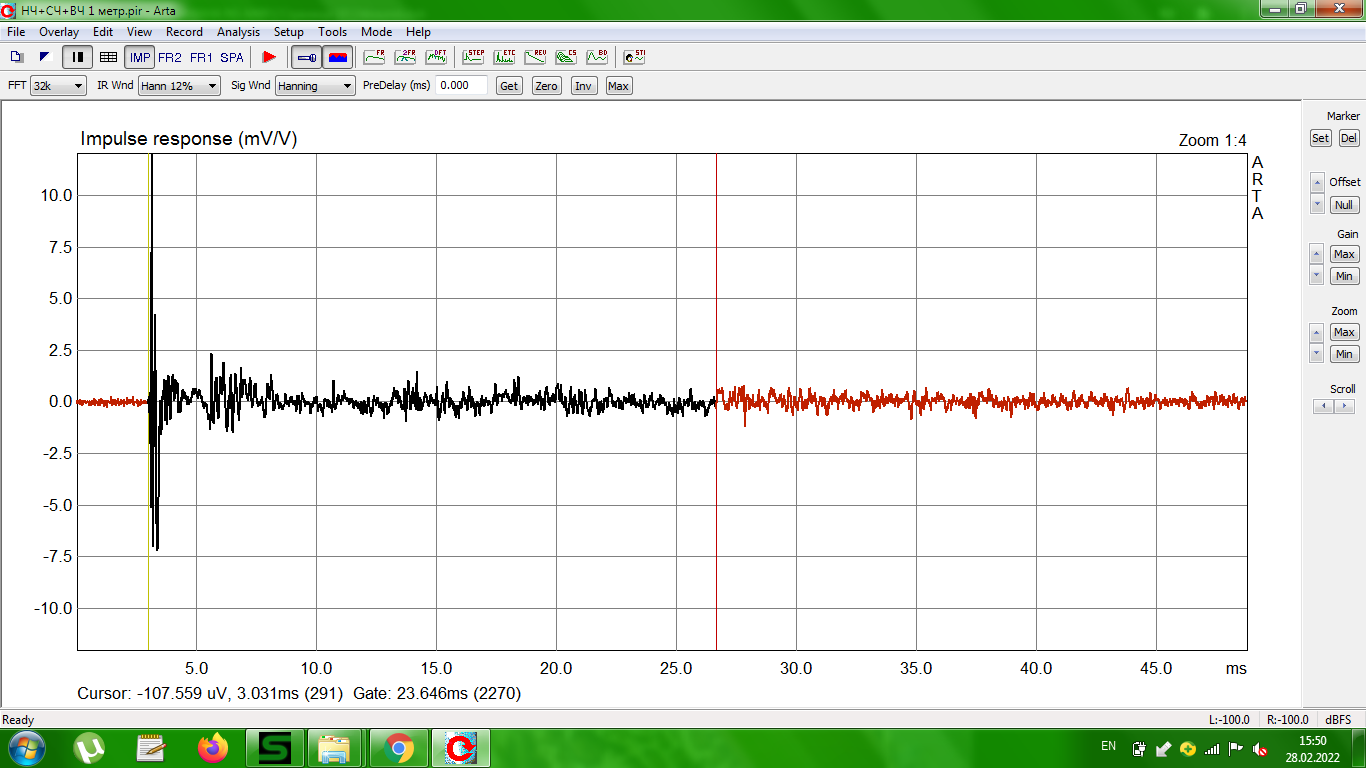Viewport: 1366px width, 768px height.
Task: Open the CSD cumulative spectral decay icon
Action: 566,57
